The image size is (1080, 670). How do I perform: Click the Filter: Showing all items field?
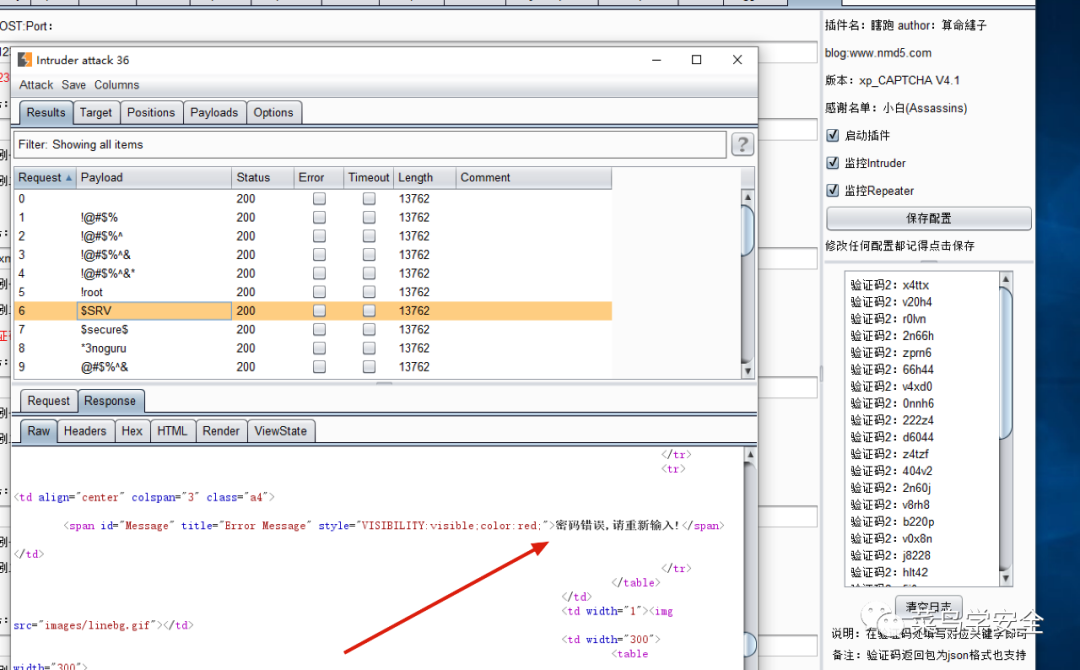(370, 145)
